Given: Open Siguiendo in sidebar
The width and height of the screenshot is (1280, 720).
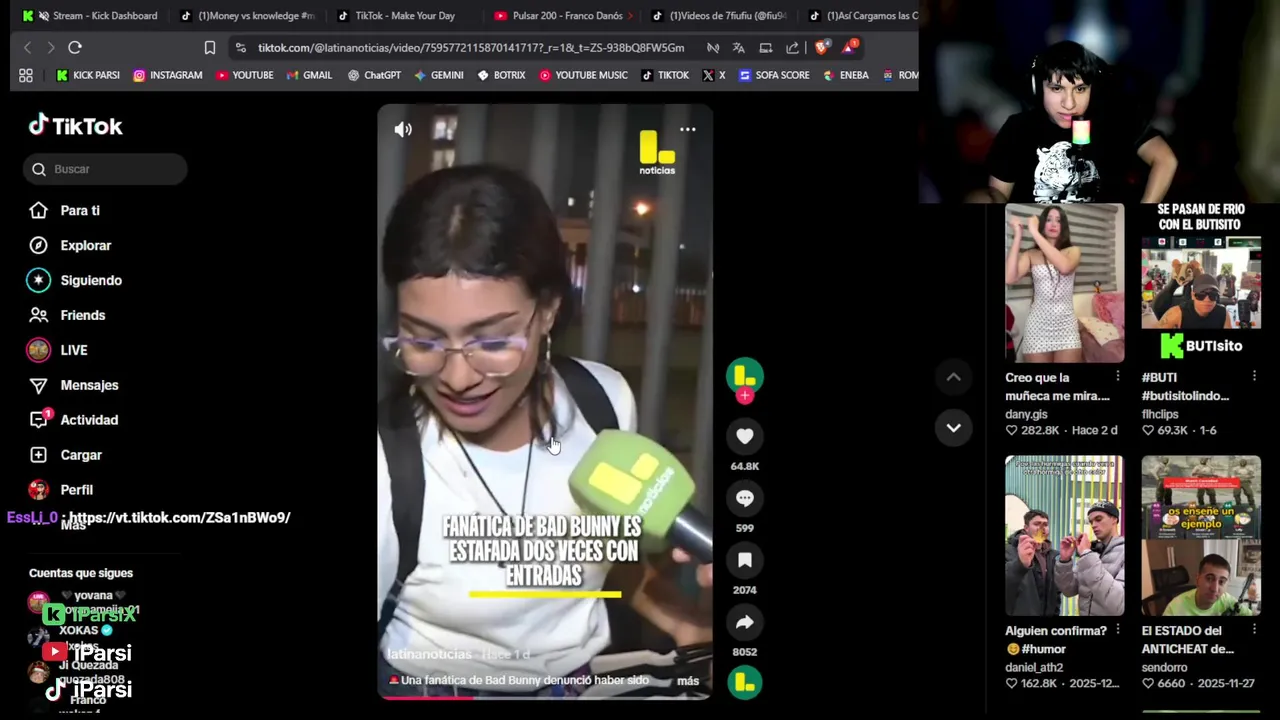Looking at the screenshot, I should coord(90,280).
